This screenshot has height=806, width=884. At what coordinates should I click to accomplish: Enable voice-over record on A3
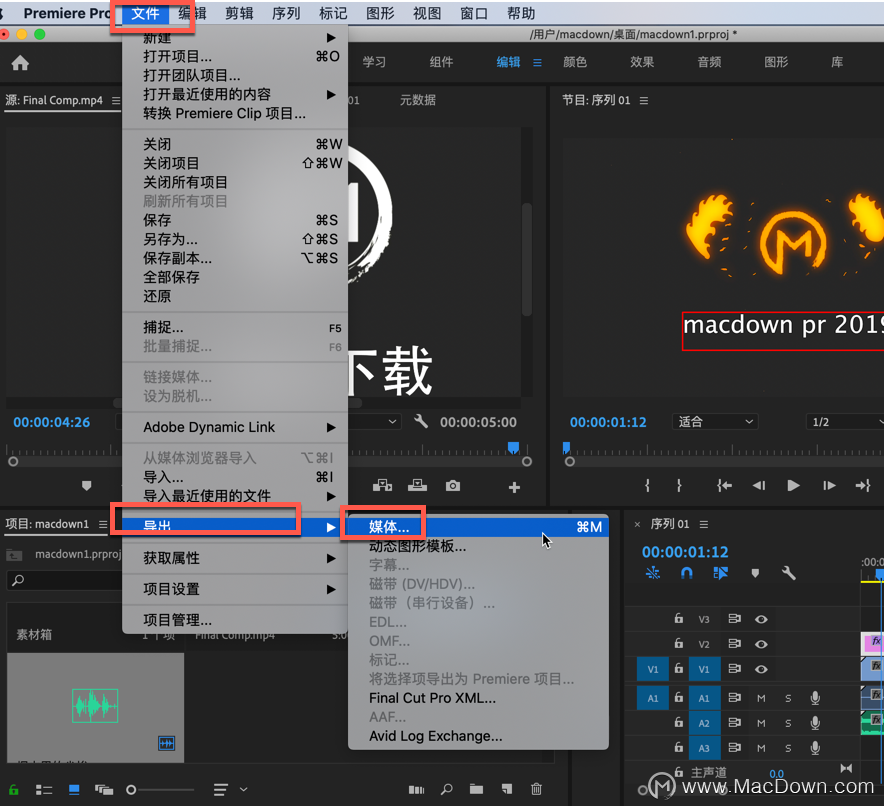[x=815, y=748]
